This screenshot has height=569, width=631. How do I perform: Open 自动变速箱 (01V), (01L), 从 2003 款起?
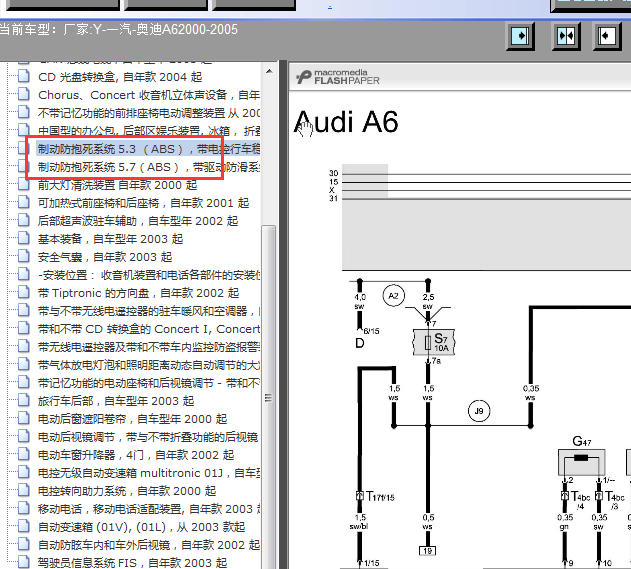141,527
